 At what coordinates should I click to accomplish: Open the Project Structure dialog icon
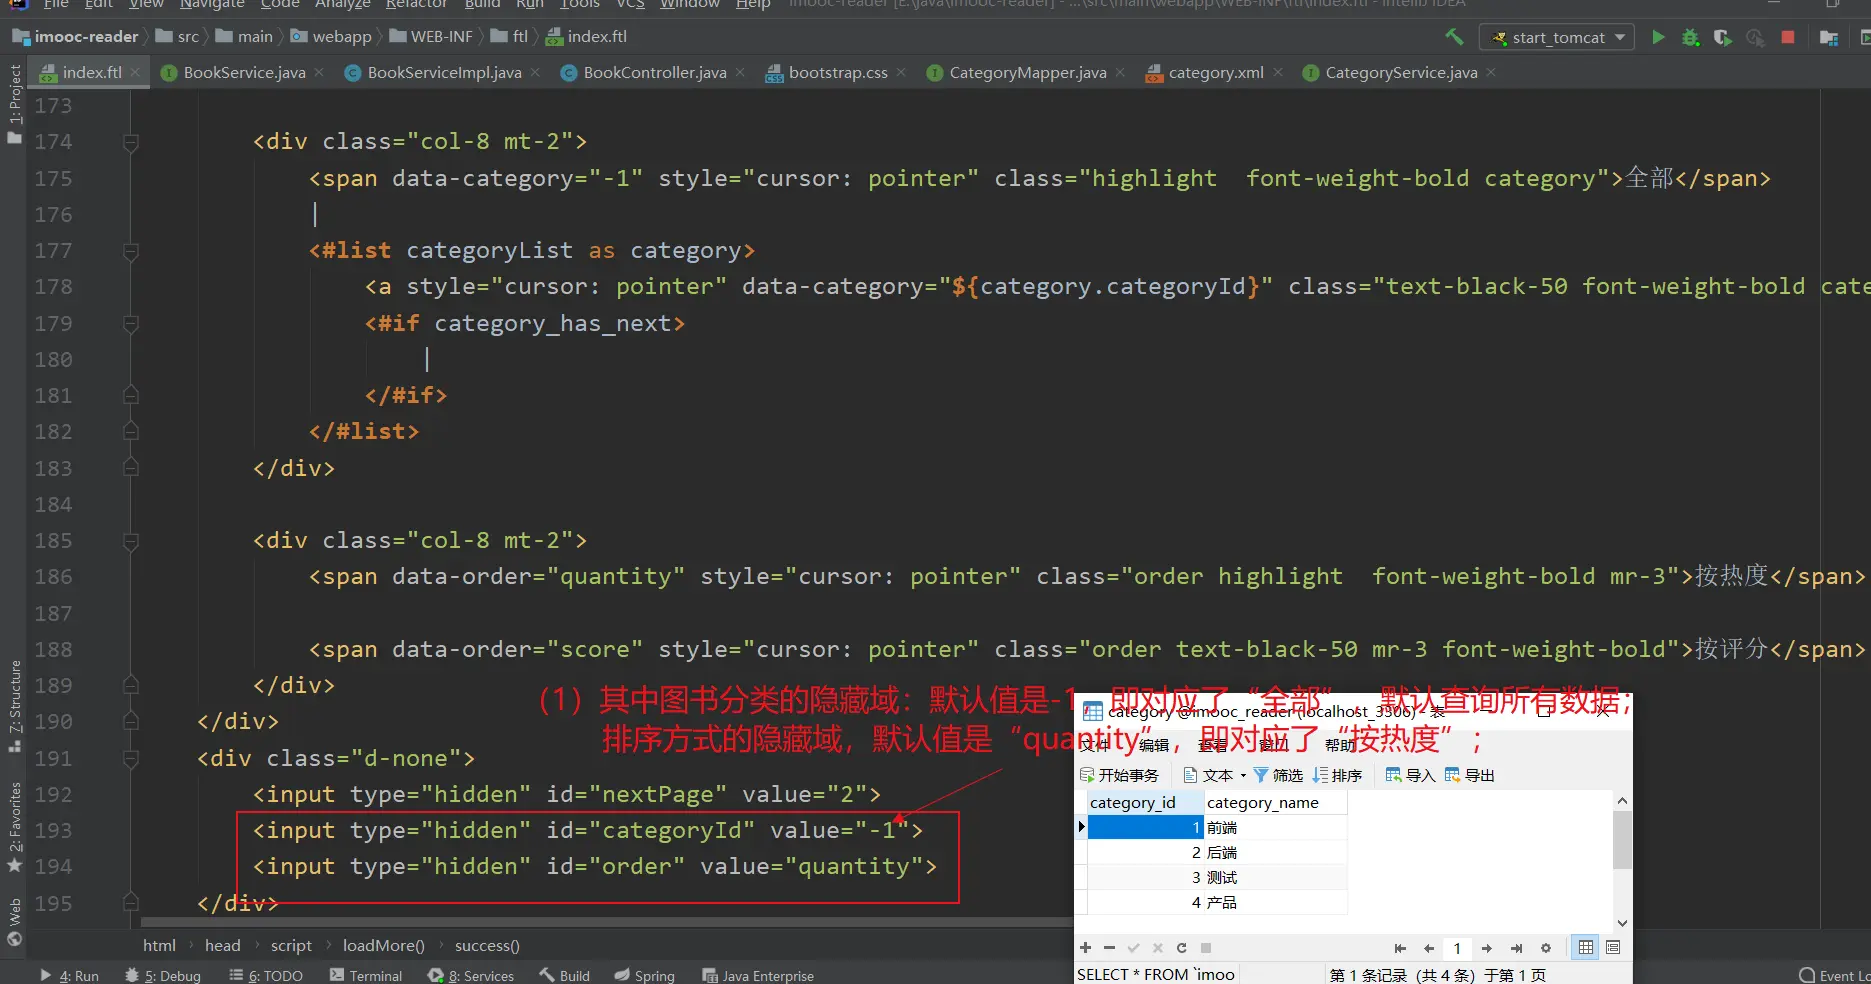[x=1829, y=37]
